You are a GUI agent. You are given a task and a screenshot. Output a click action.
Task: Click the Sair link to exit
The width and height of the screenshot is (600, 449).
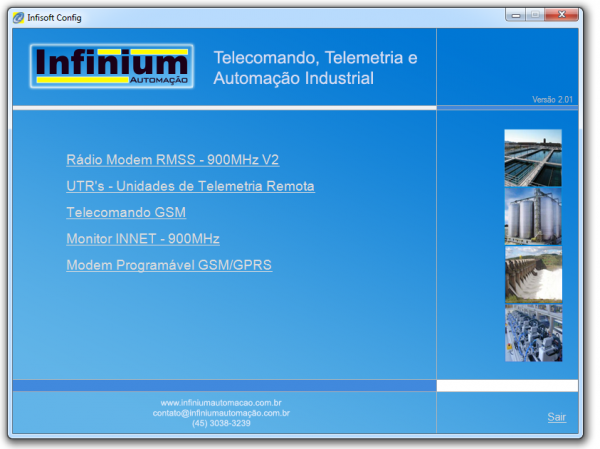556,417
